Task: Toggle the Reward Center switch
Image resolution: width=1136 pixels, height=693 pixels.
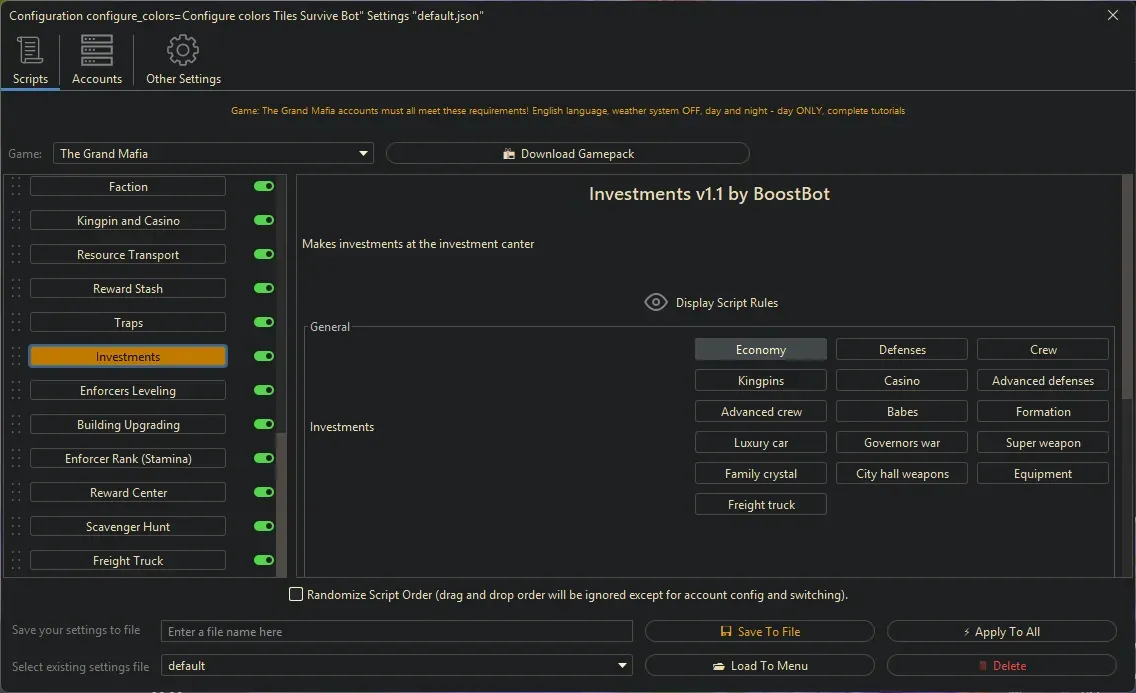Action: click(x=264, y=492)
